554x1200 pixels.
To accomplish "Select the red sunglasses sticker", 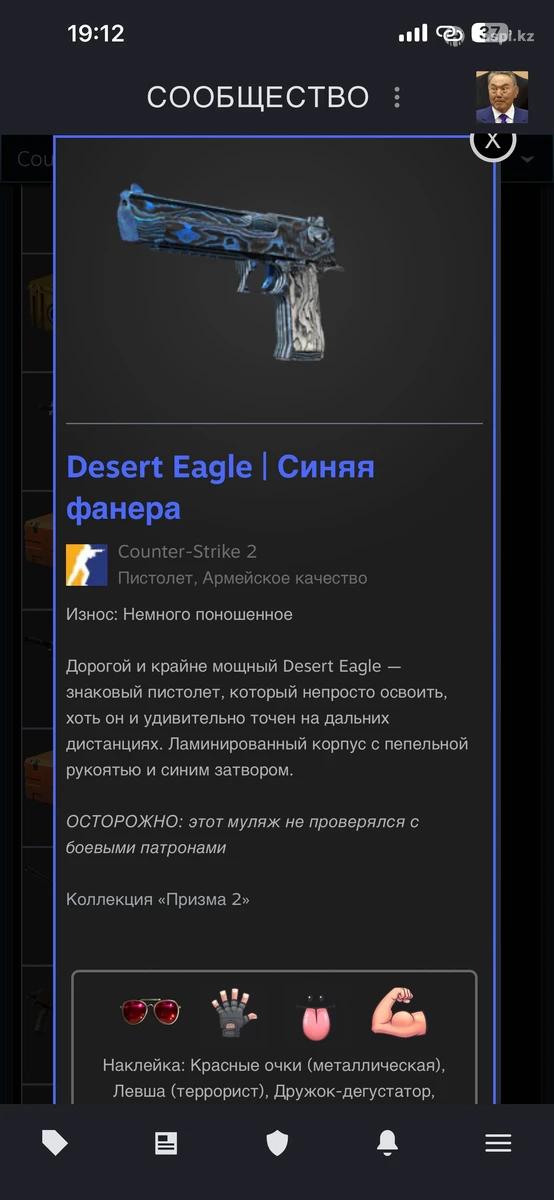I will coord(151,1012).
